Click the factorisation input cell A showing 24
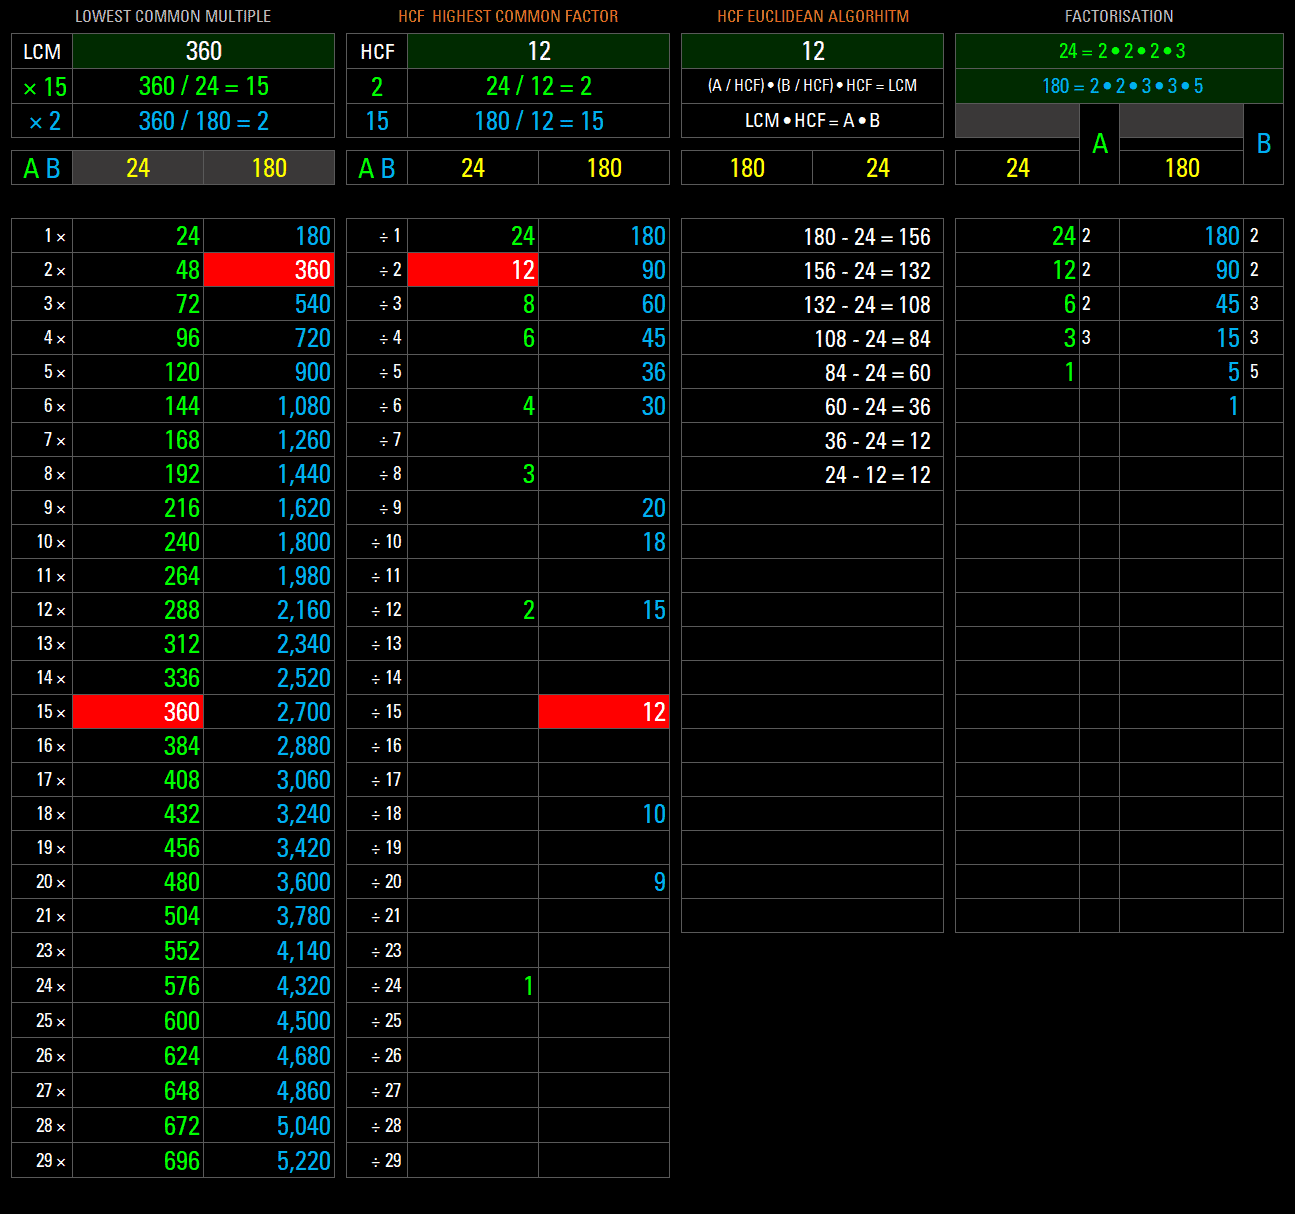Screen dimensions: 1295x1214 [x=1017, y=168]
